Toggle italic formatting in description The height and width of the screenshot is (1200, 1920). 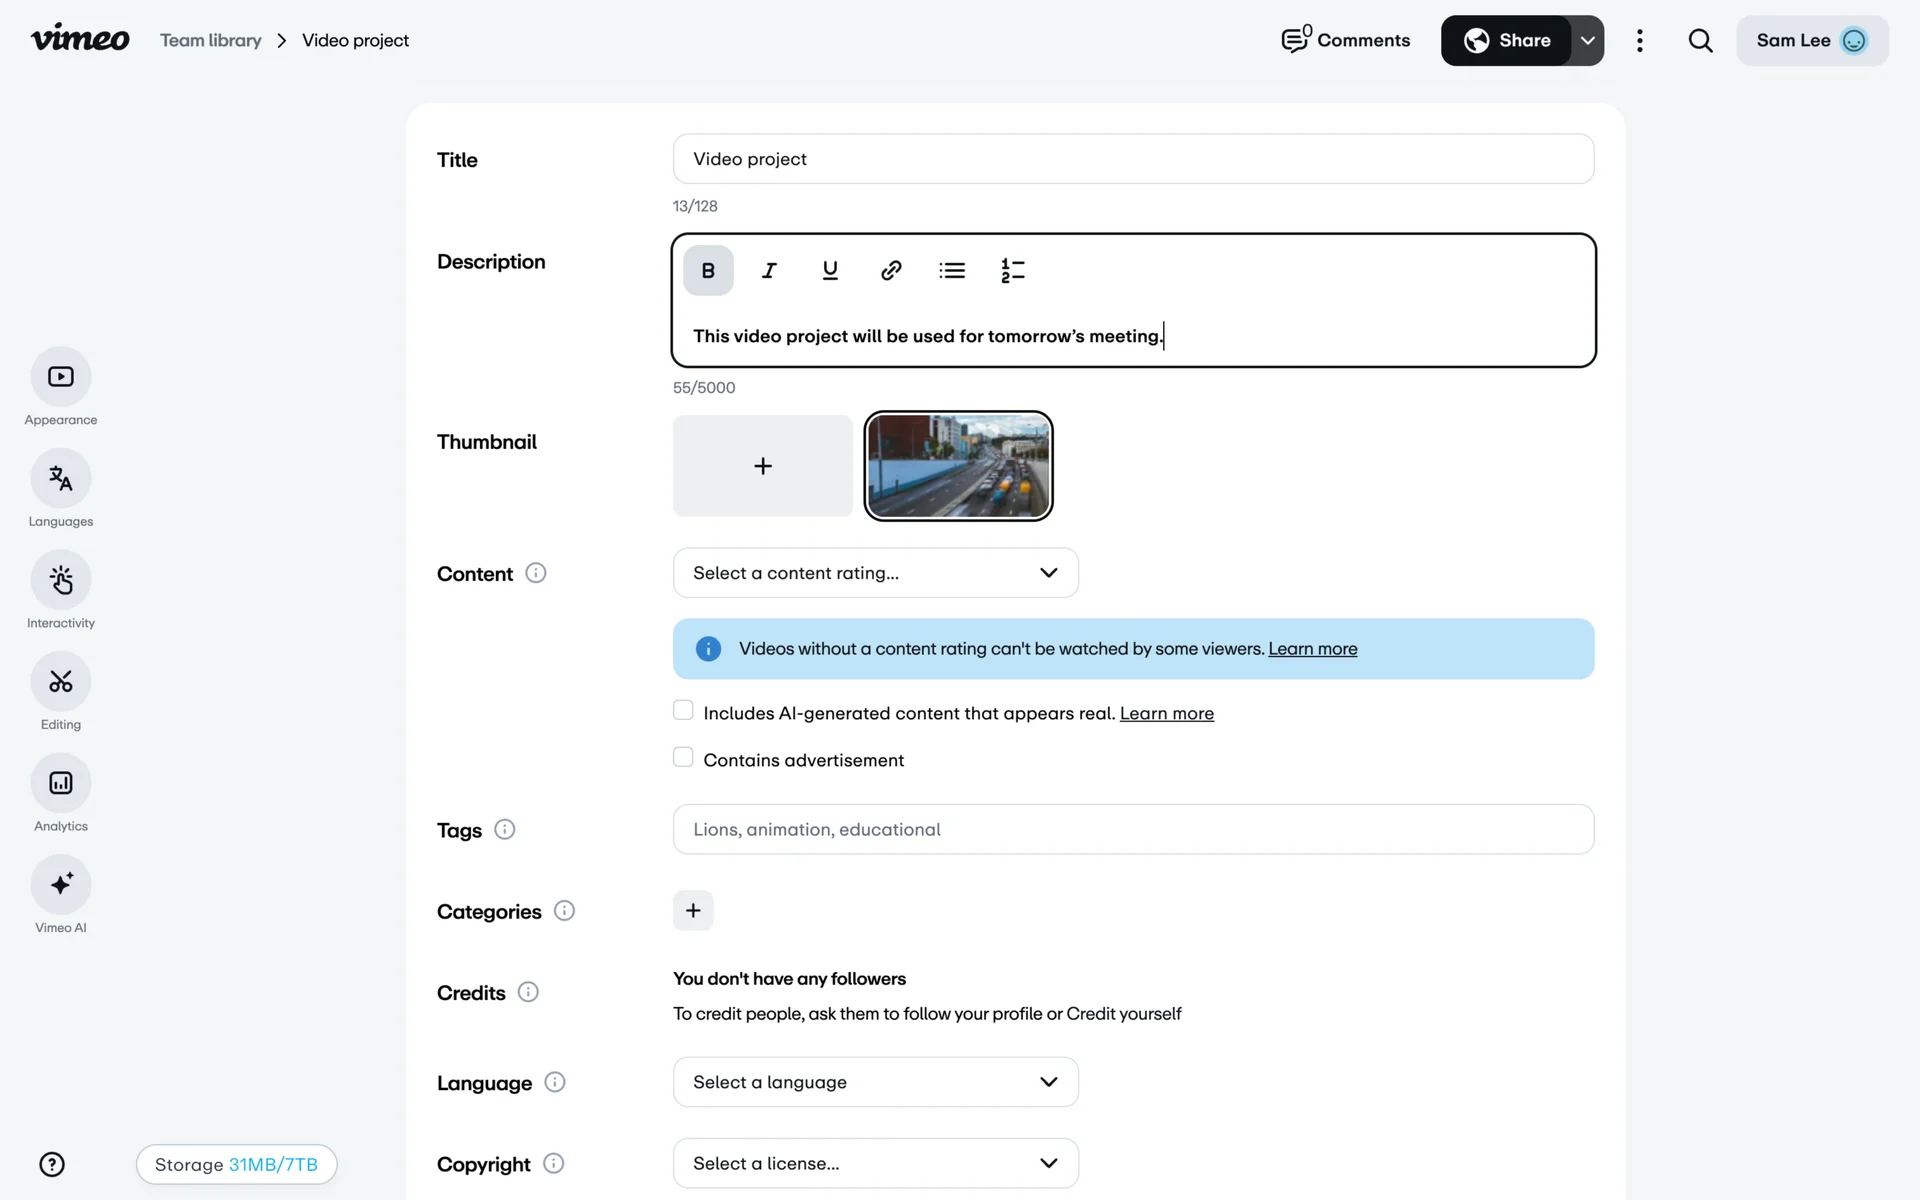(769, 271)
